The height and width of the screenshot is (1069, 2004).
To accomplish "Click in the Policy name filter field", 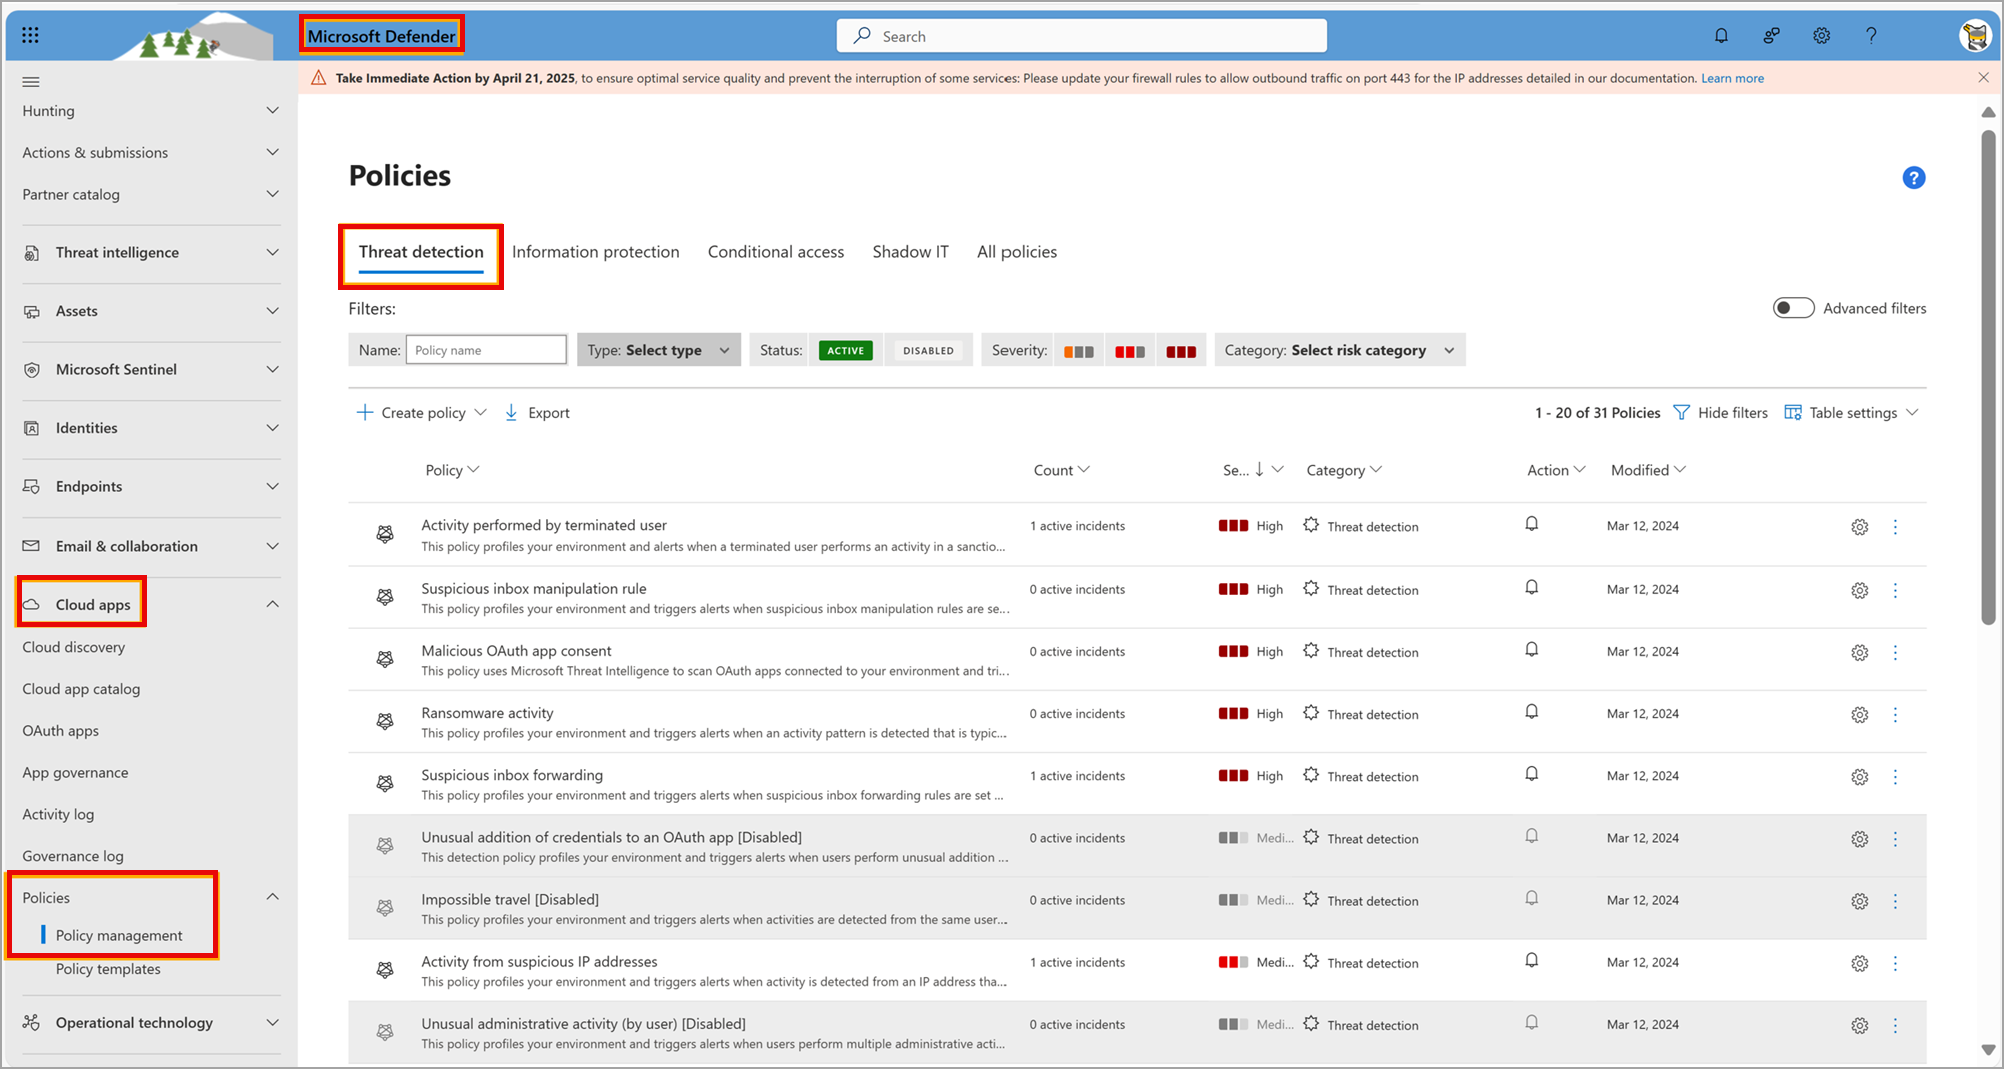I will 486,350.
